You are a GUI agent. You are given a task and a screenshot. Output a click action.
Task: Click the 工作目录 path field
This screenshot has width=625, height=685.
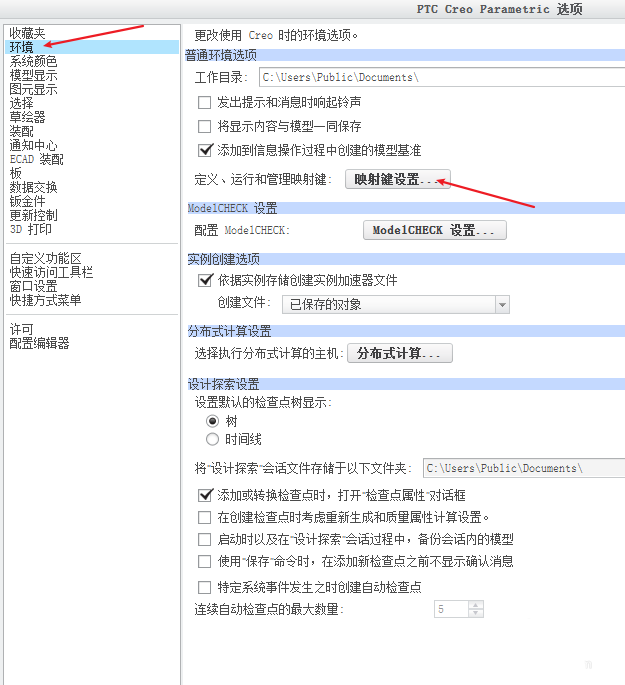(442, 77)
